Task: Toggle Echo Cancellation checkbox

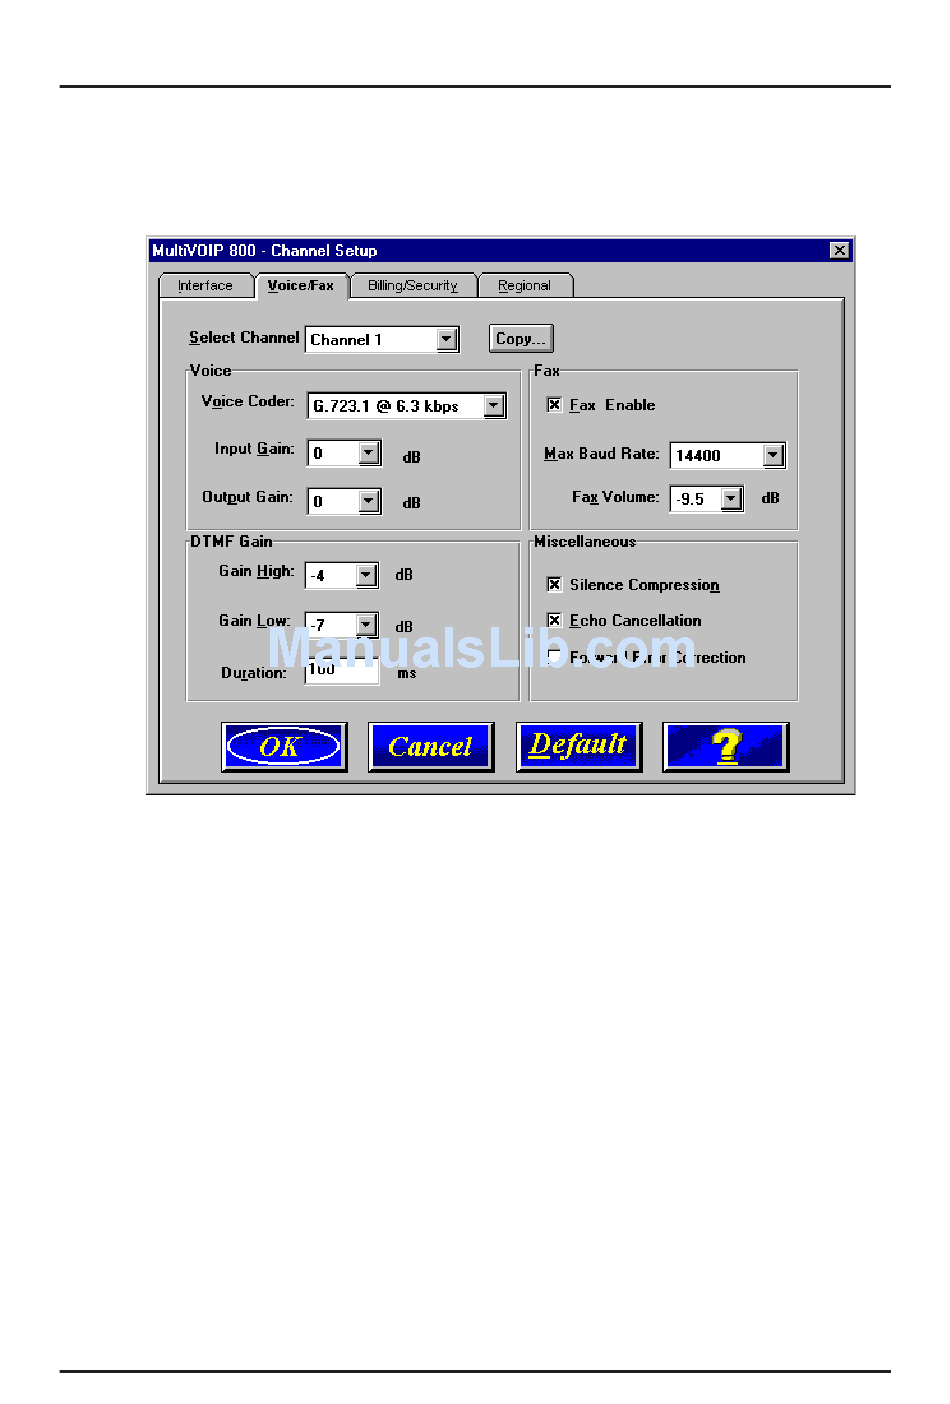Action: pyautogui.click(x=554, y=620)
